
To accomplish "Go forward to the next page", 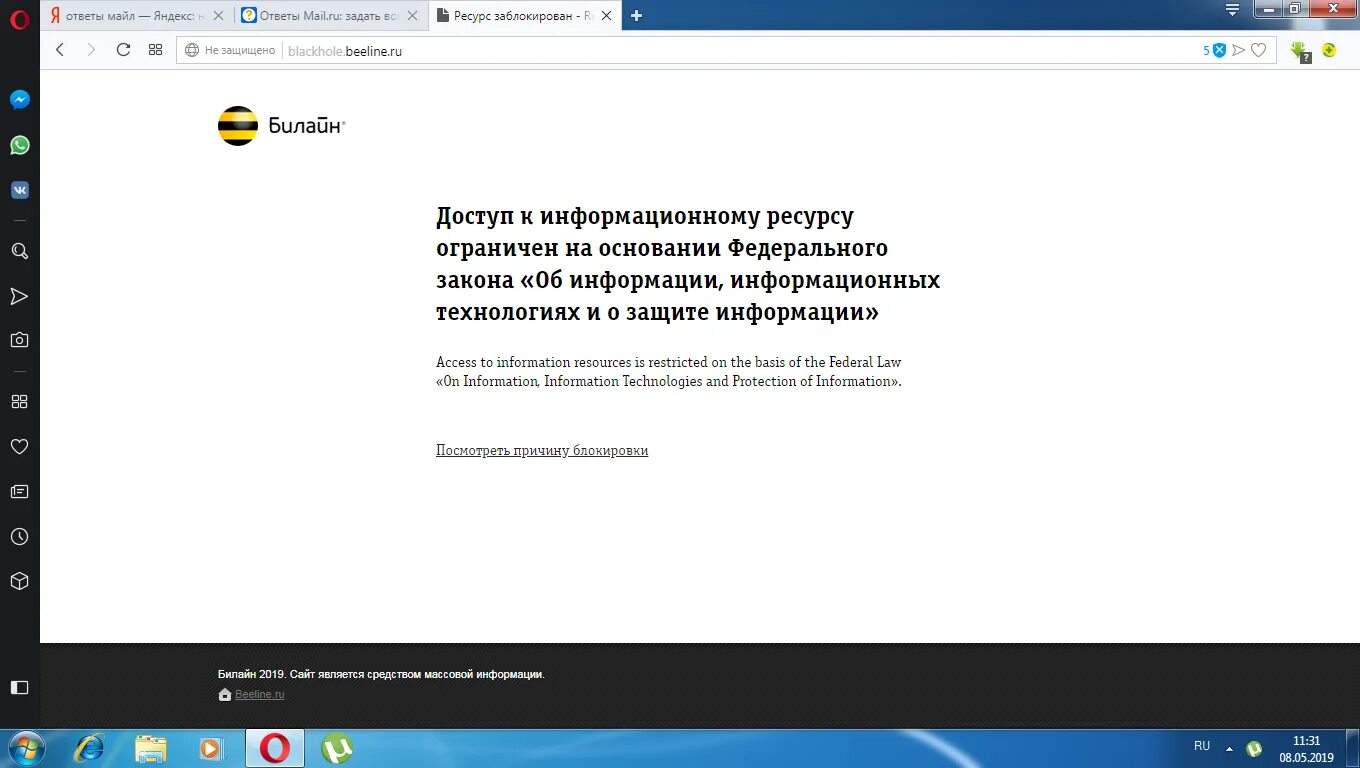I will tap(91, 50).
